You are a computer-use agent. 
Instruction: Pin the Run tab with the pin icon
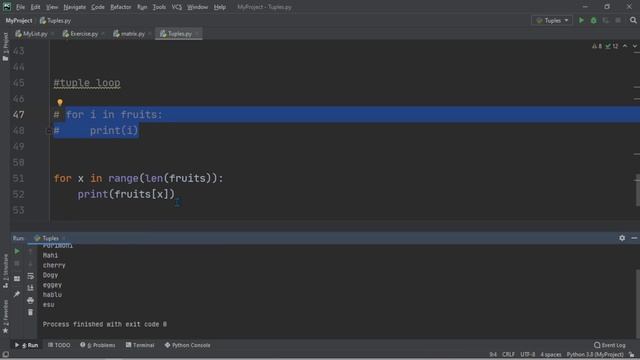17,294
